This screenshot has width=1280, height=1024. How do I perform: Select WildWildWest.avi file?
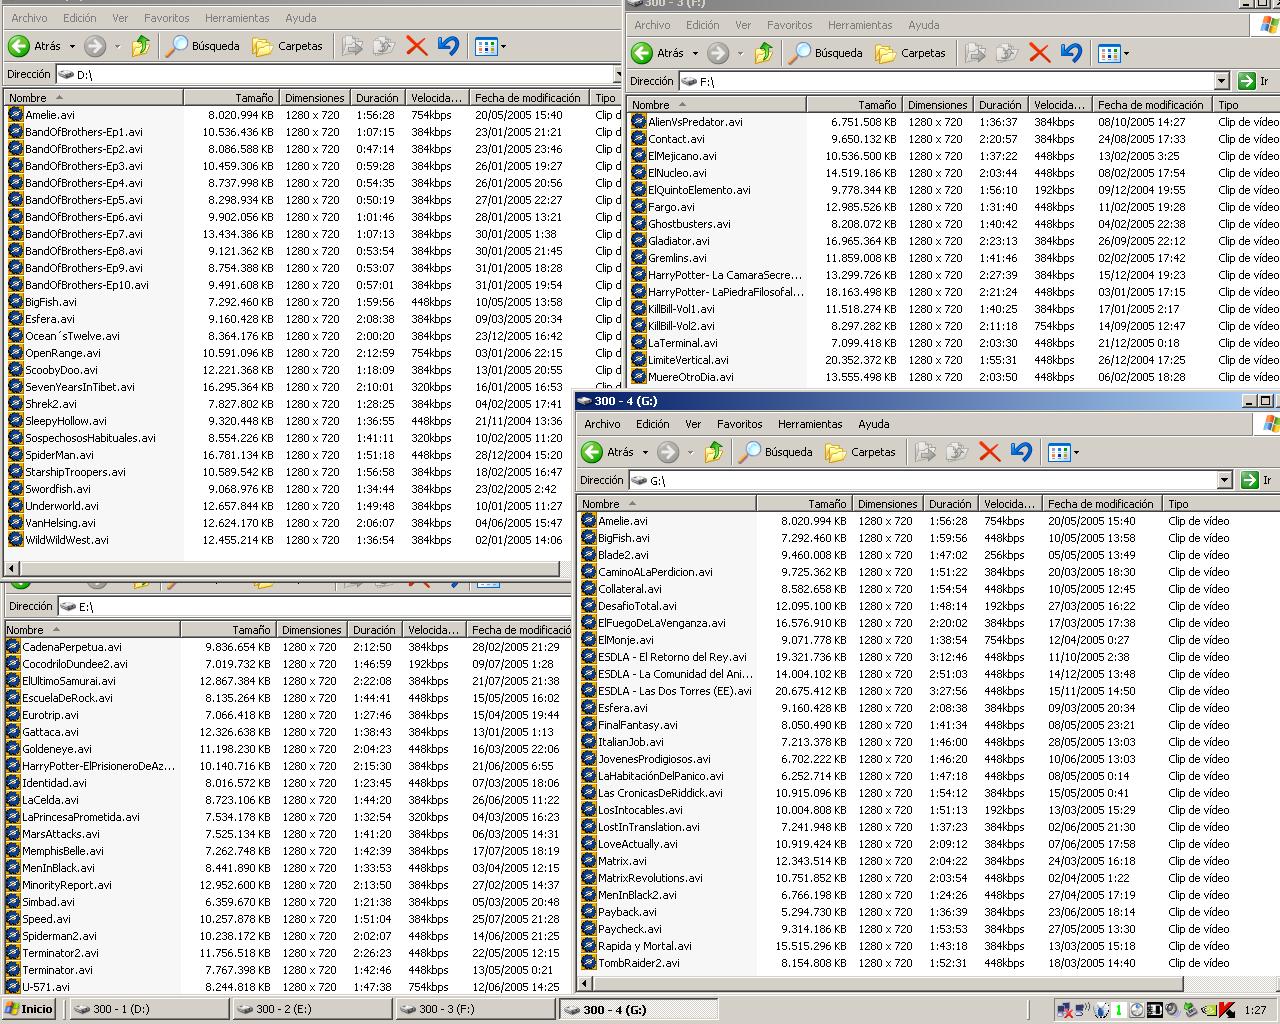click(x=66, y=540)
